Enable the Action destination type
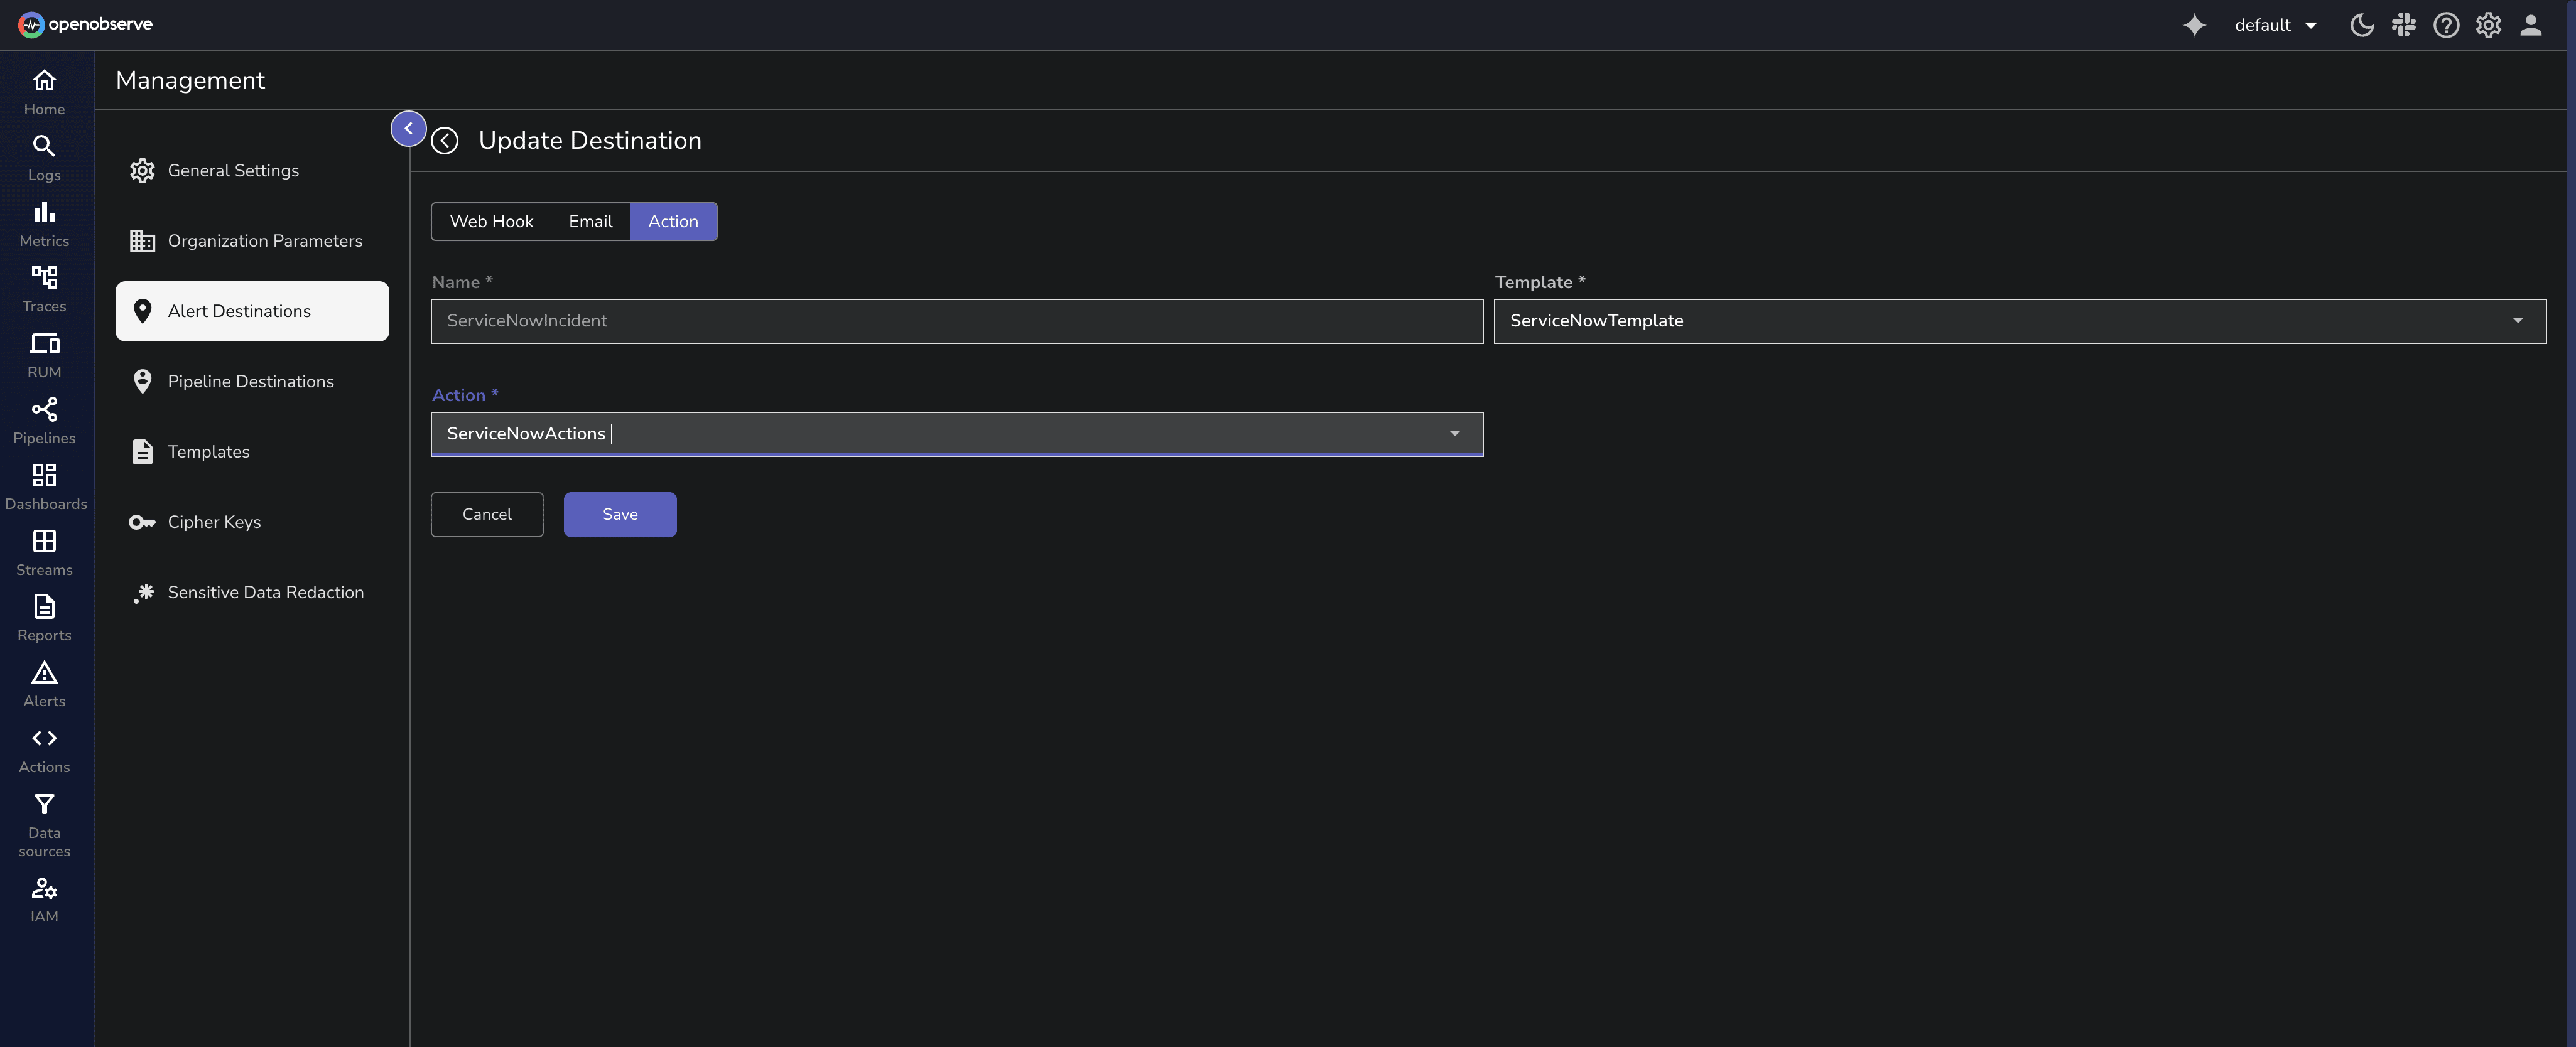The image size is (2576, 1047). click(673, 221)
